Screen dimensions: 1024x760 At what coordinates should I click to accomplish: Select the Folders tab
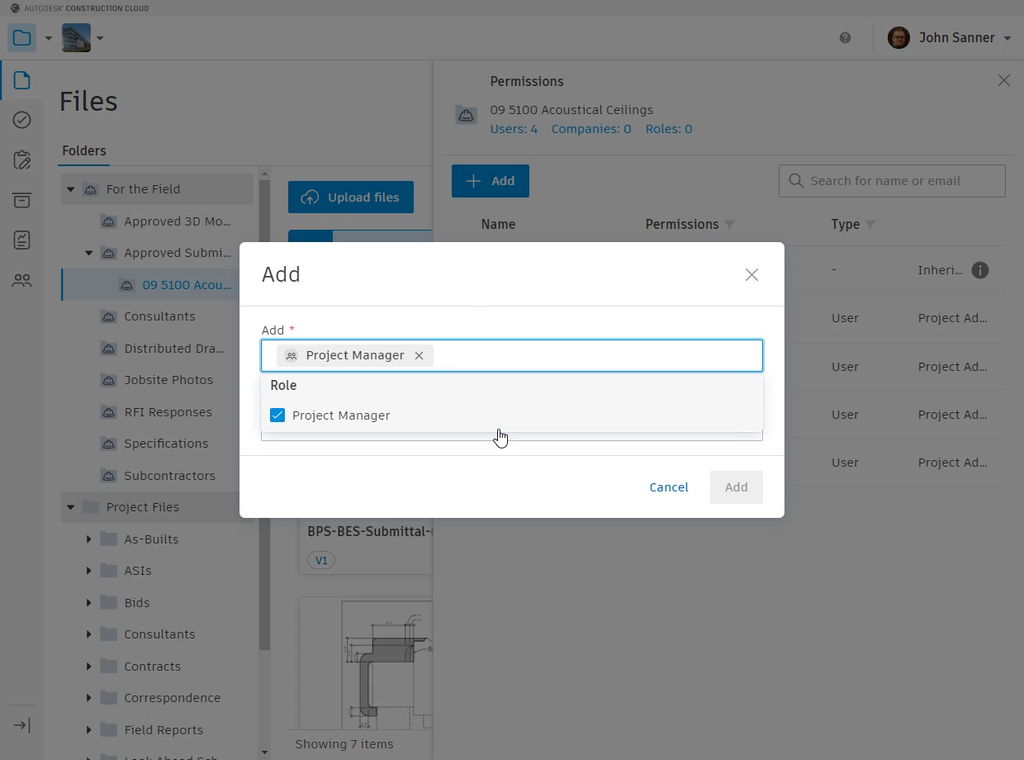tap(84, 151)
